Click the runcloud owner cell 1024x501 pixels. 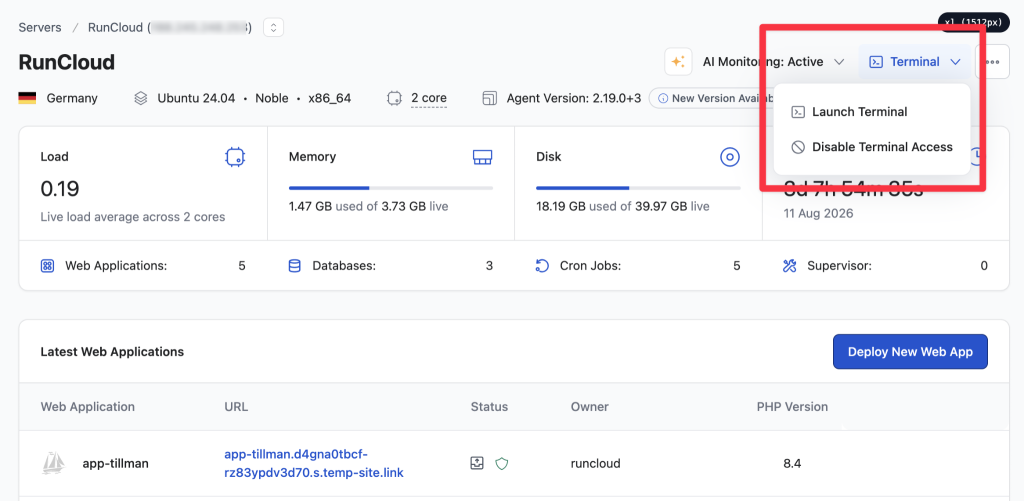596,464
